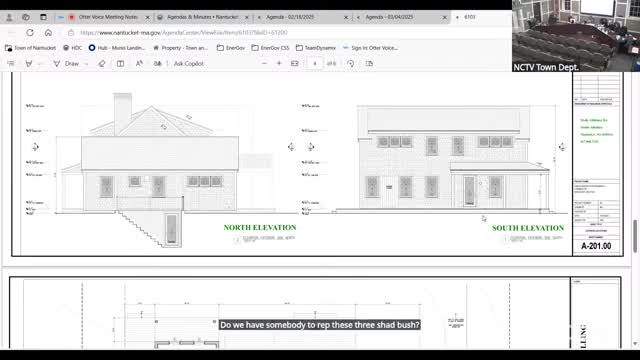Rotate the PDF page
640x360 pixels.
(351, 64)
